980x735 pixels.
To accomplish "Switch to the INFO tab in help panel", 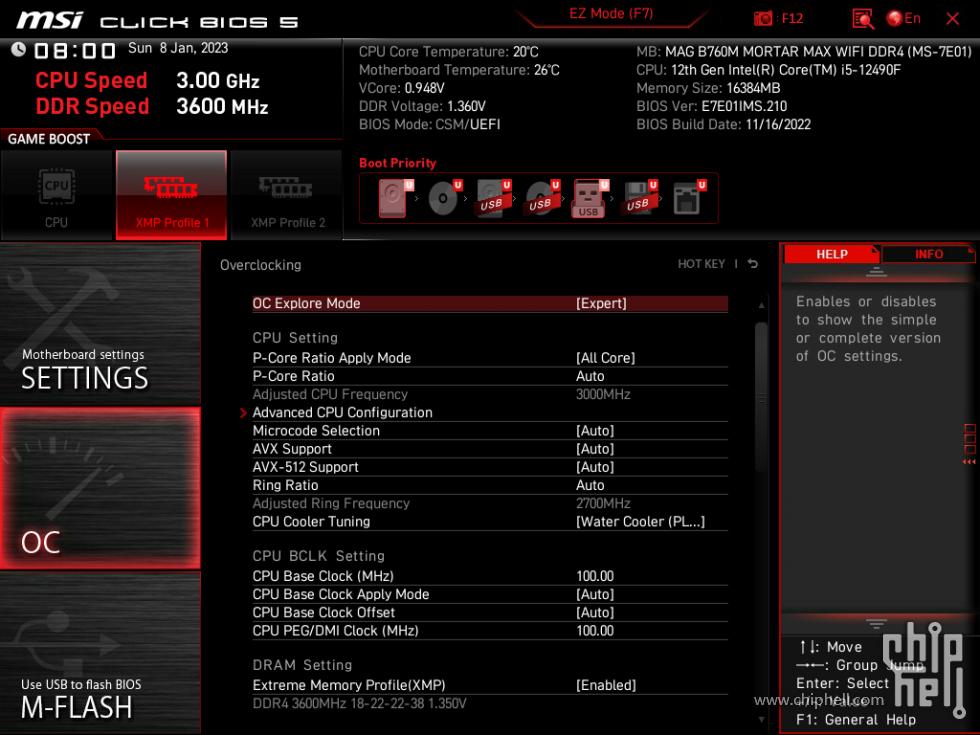I will (928, 253).
